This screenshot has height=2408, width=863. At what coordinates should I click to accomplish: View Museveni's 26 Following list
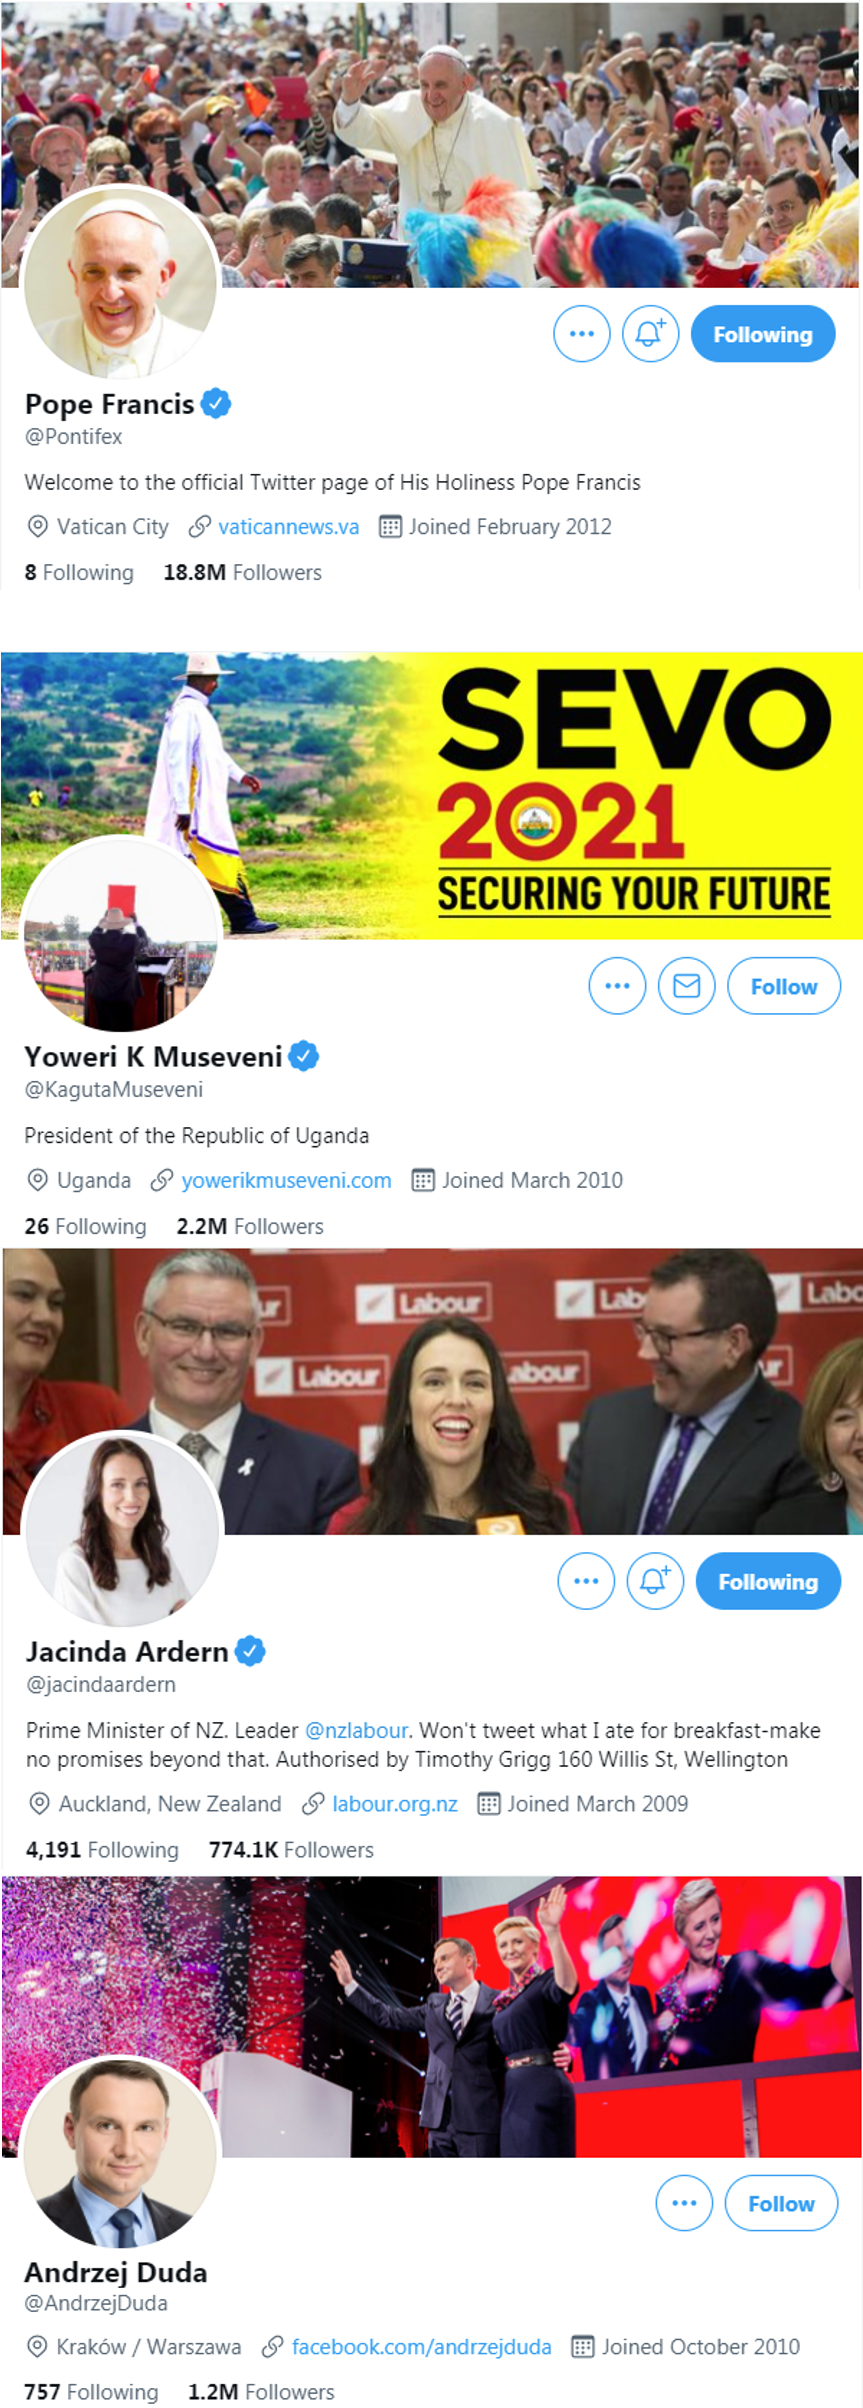pyautogui.click(x=85, y=1226)
